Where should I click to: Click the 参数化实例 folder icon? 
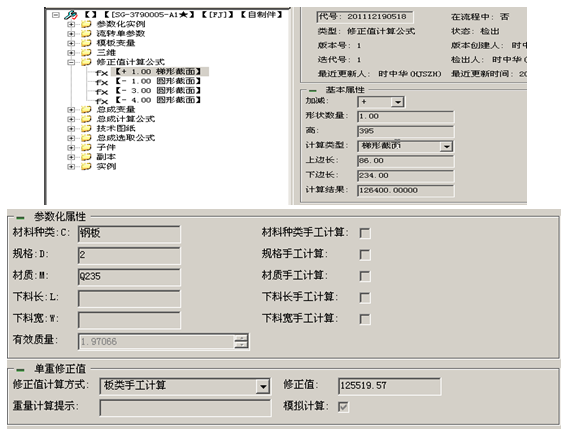click(x=86, y=24)
